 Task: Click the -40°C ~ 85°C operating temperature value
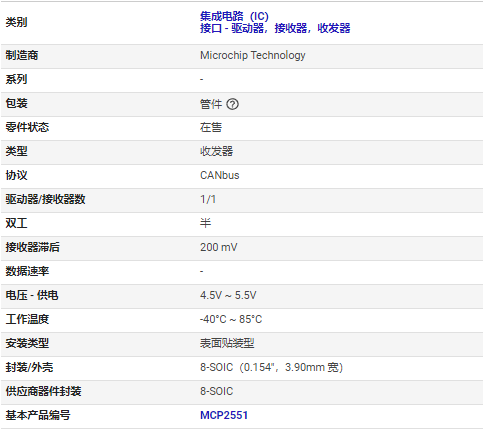coord(231,319)
